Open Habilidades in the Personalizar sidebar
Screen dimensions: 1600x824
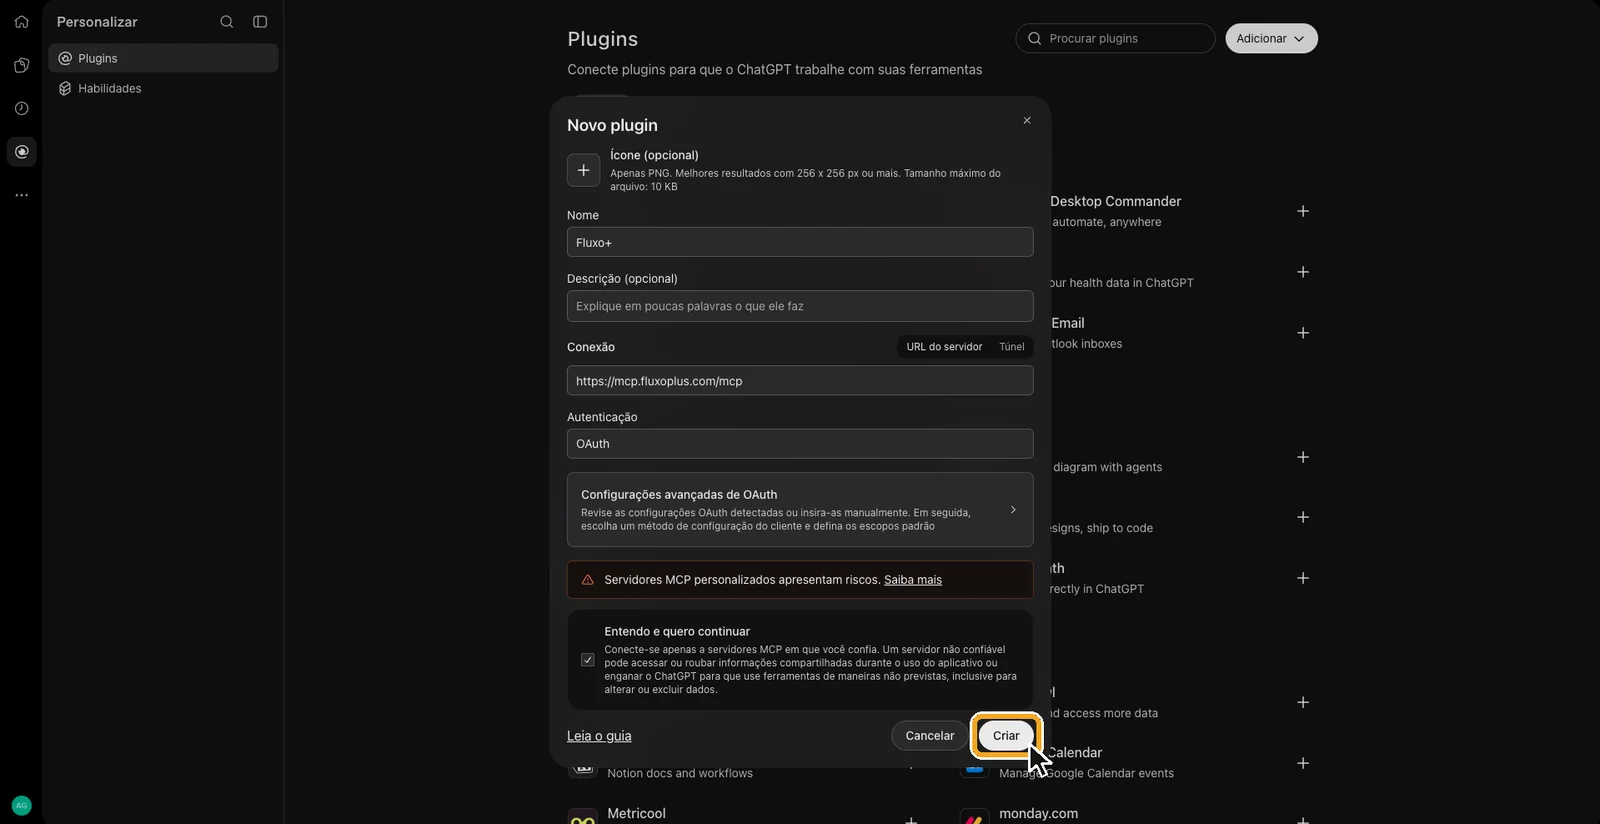coord(163,88)
